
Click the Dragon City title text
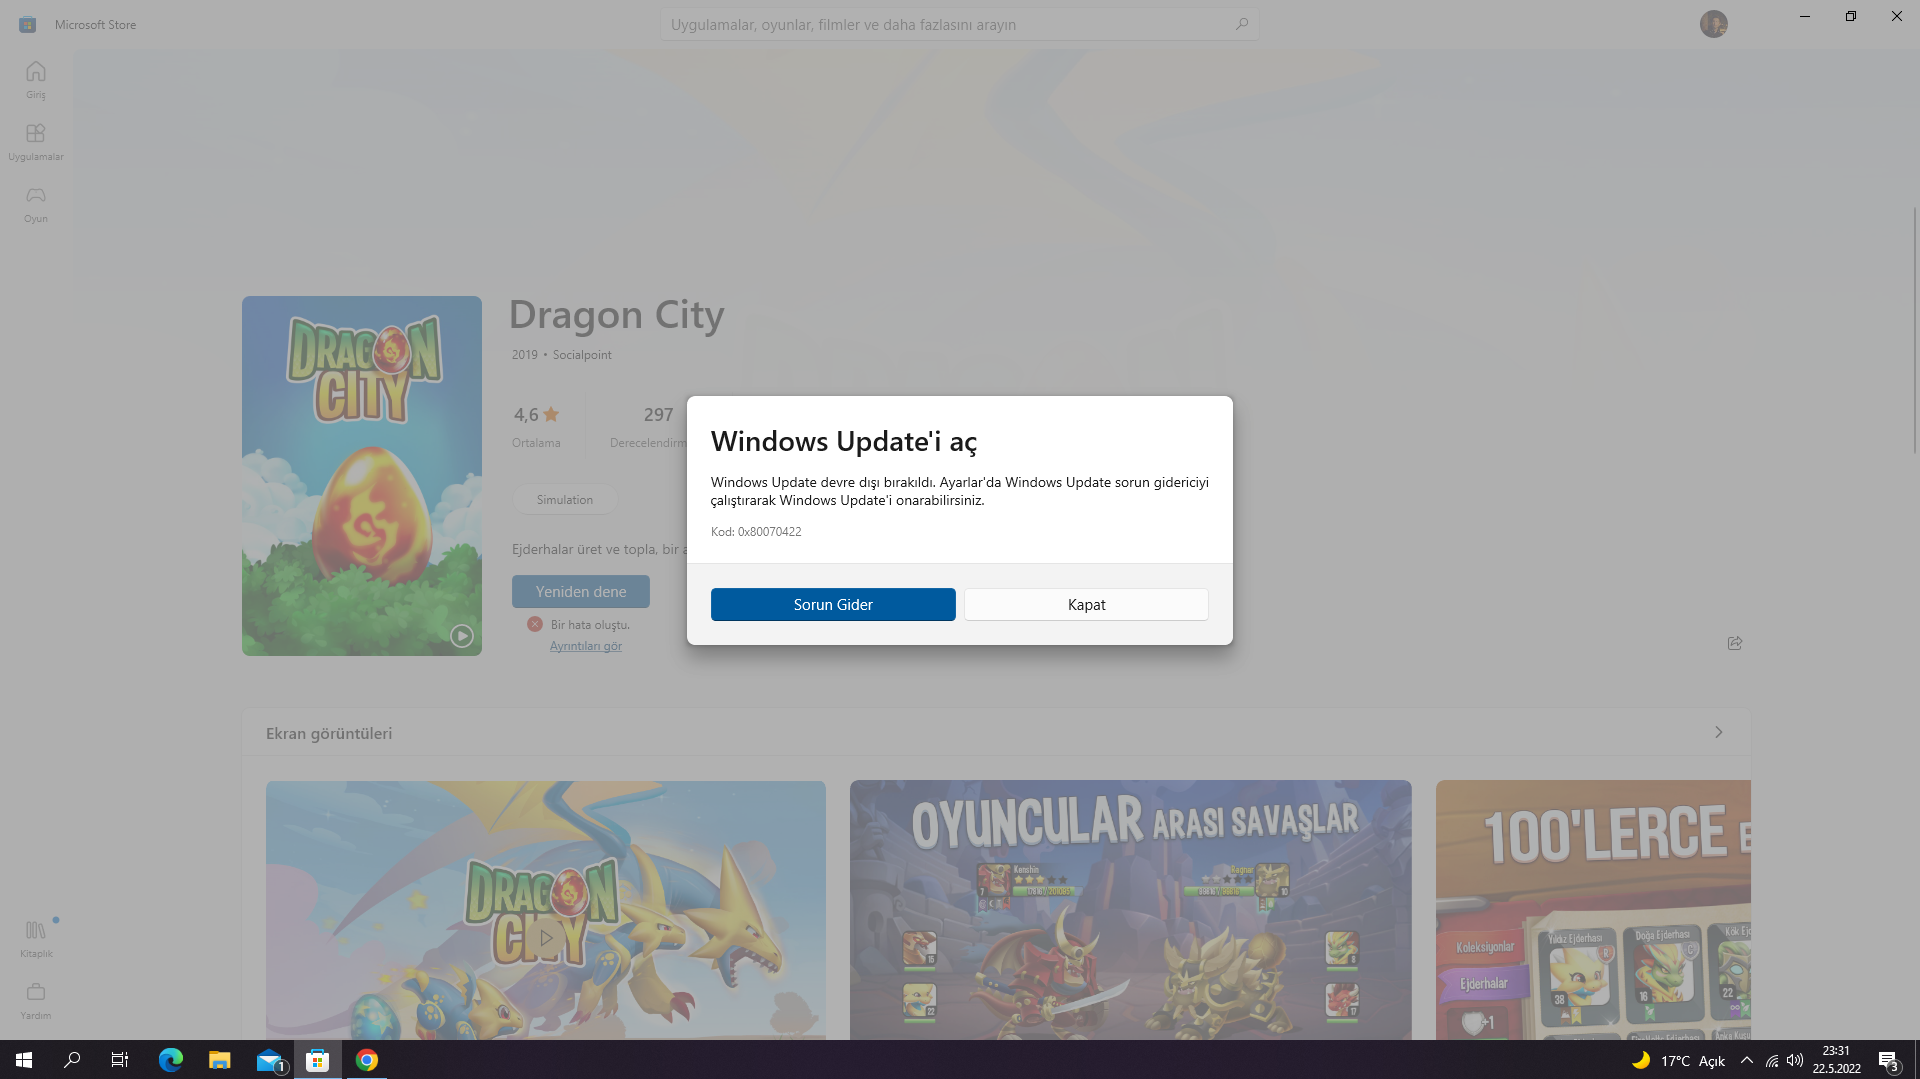tap(616, 315)
